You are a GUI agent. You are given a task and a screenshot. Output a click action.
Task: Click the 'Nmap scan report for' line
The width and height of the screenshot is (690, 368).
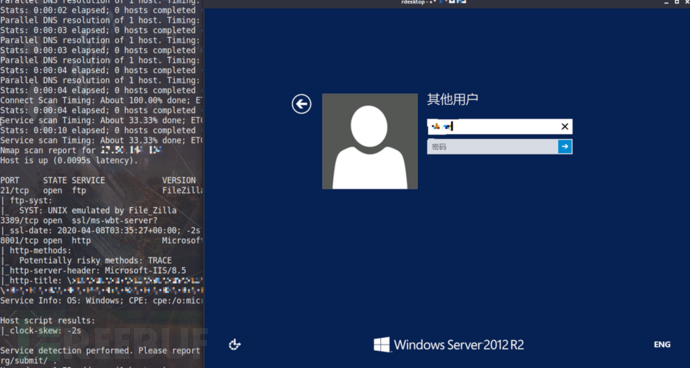pos(81,151)
